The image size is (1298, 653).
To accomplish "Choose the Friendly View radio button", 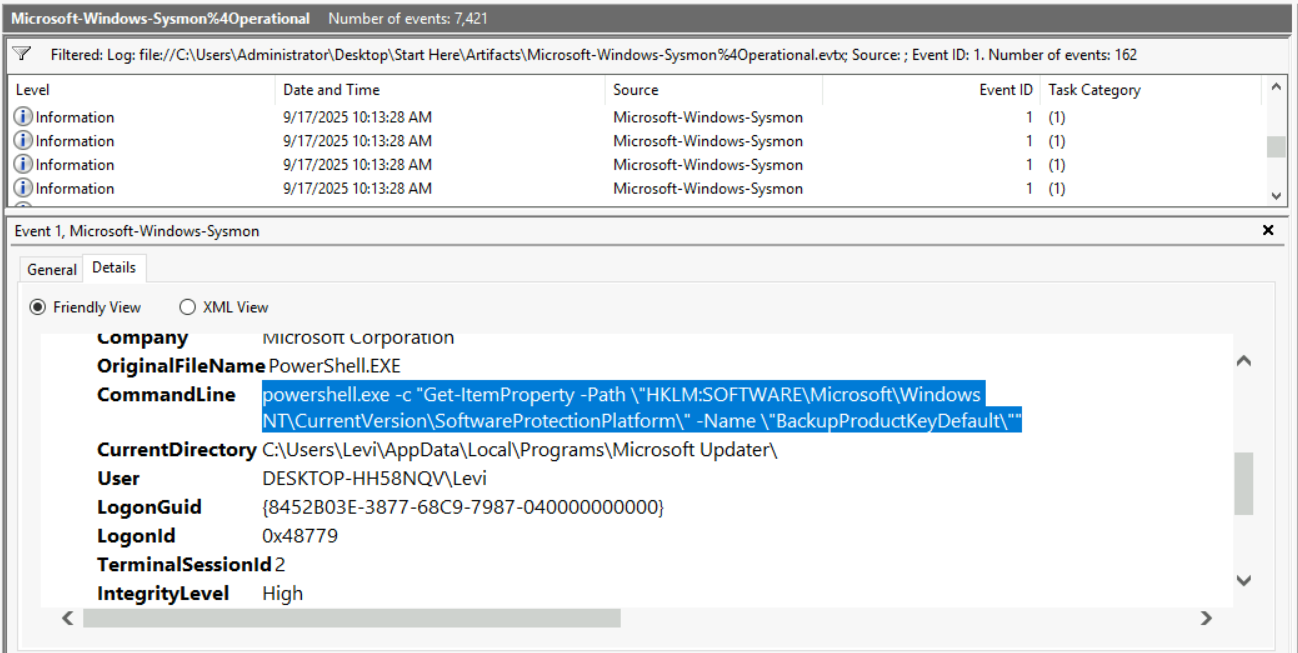I will click(39, 307).
